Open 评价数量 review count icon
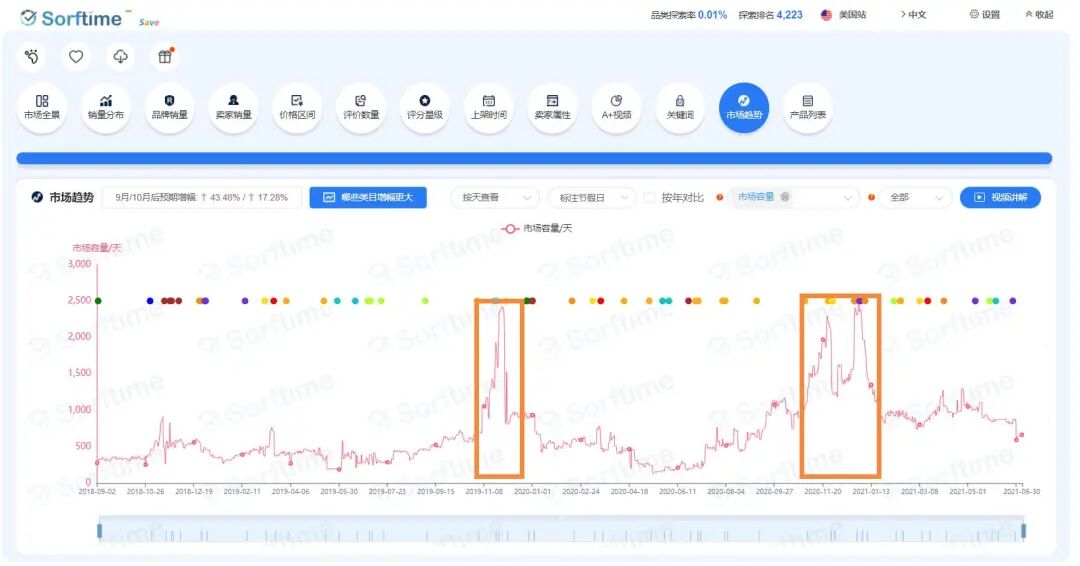This screenshot has width=1080, height=566. coord(361,107)
